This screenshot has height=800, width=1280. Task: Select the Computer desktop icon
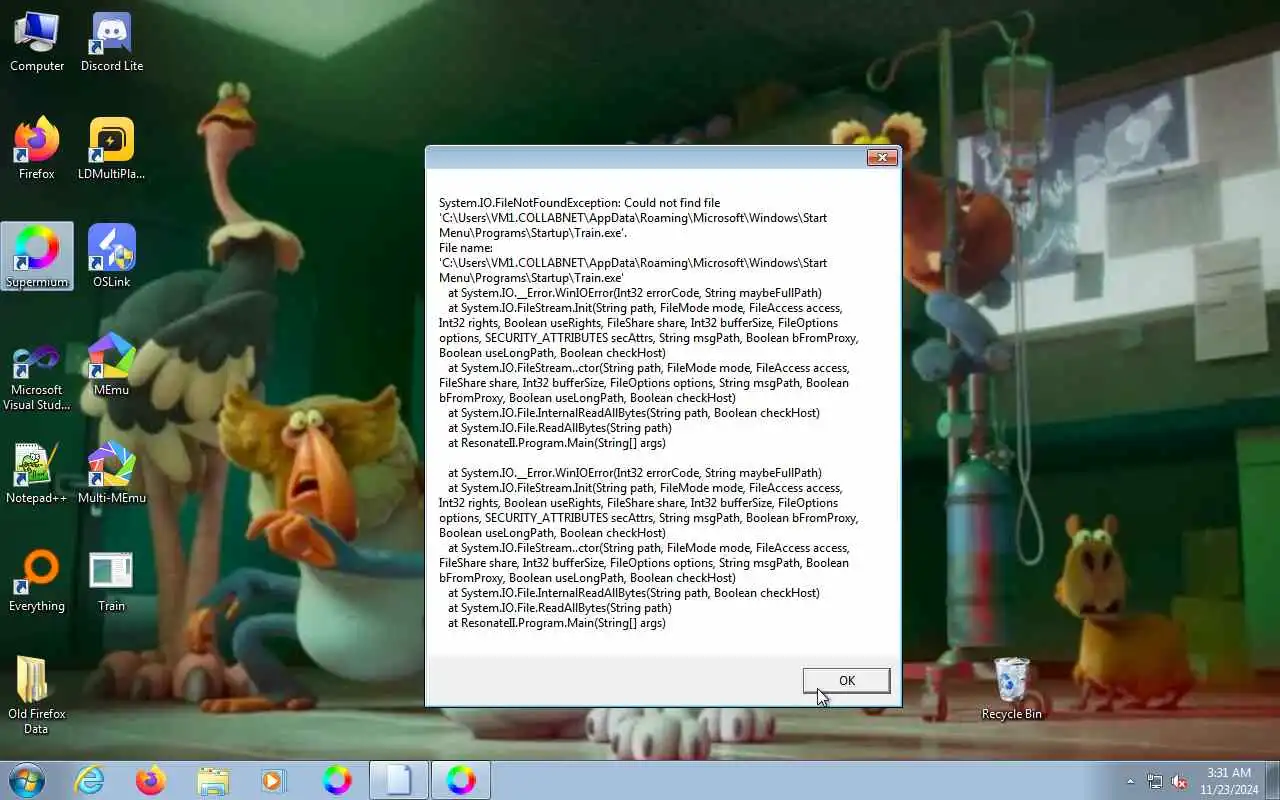click(x=37, y=42)
